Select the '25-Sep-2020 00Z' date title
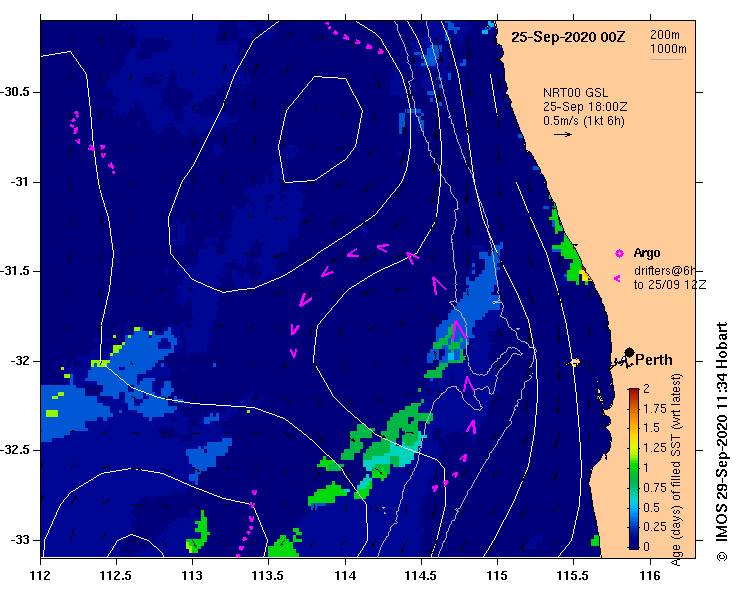The height and width of the screenshot is (592, 739). pos(568,37)
